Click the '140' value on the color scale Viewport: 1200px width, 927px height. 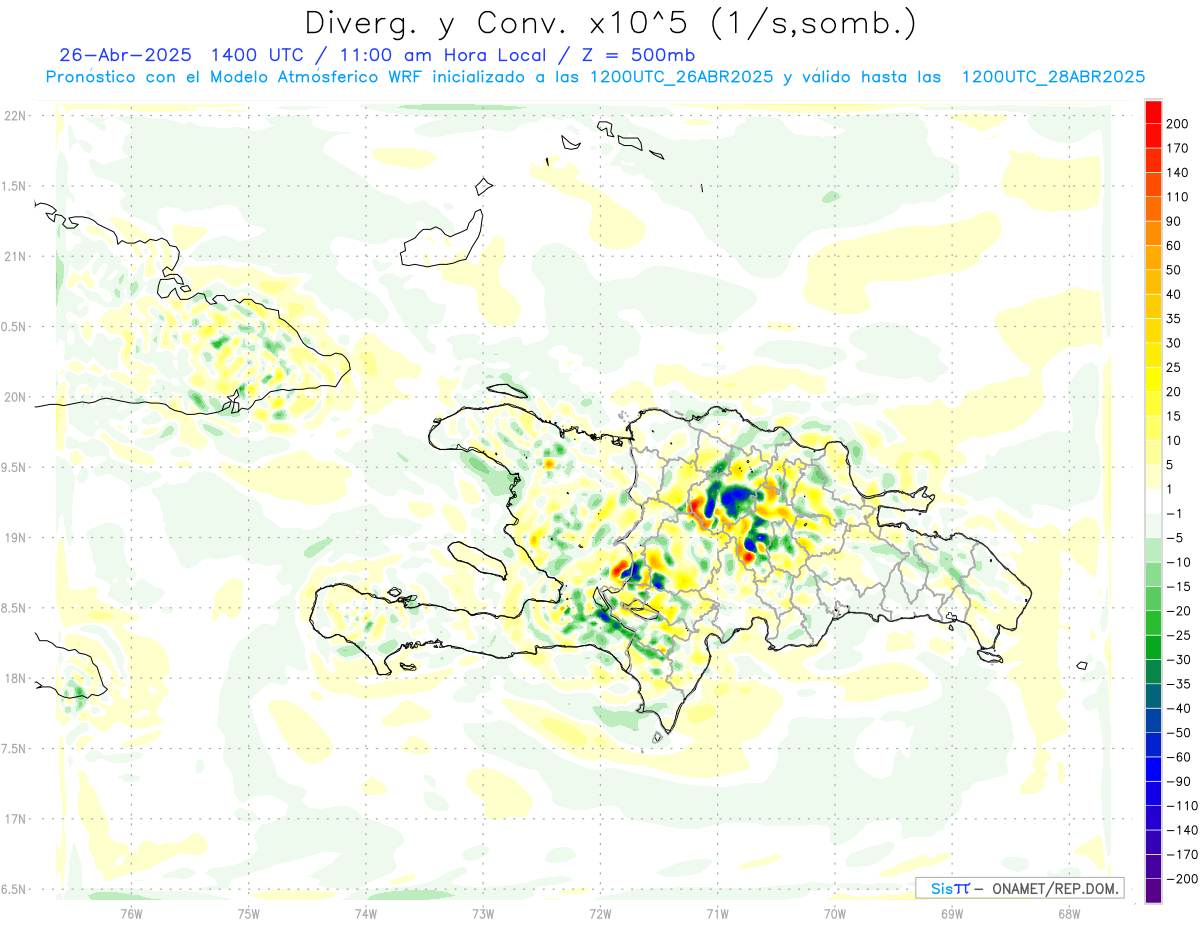[x=1179, y=172]
